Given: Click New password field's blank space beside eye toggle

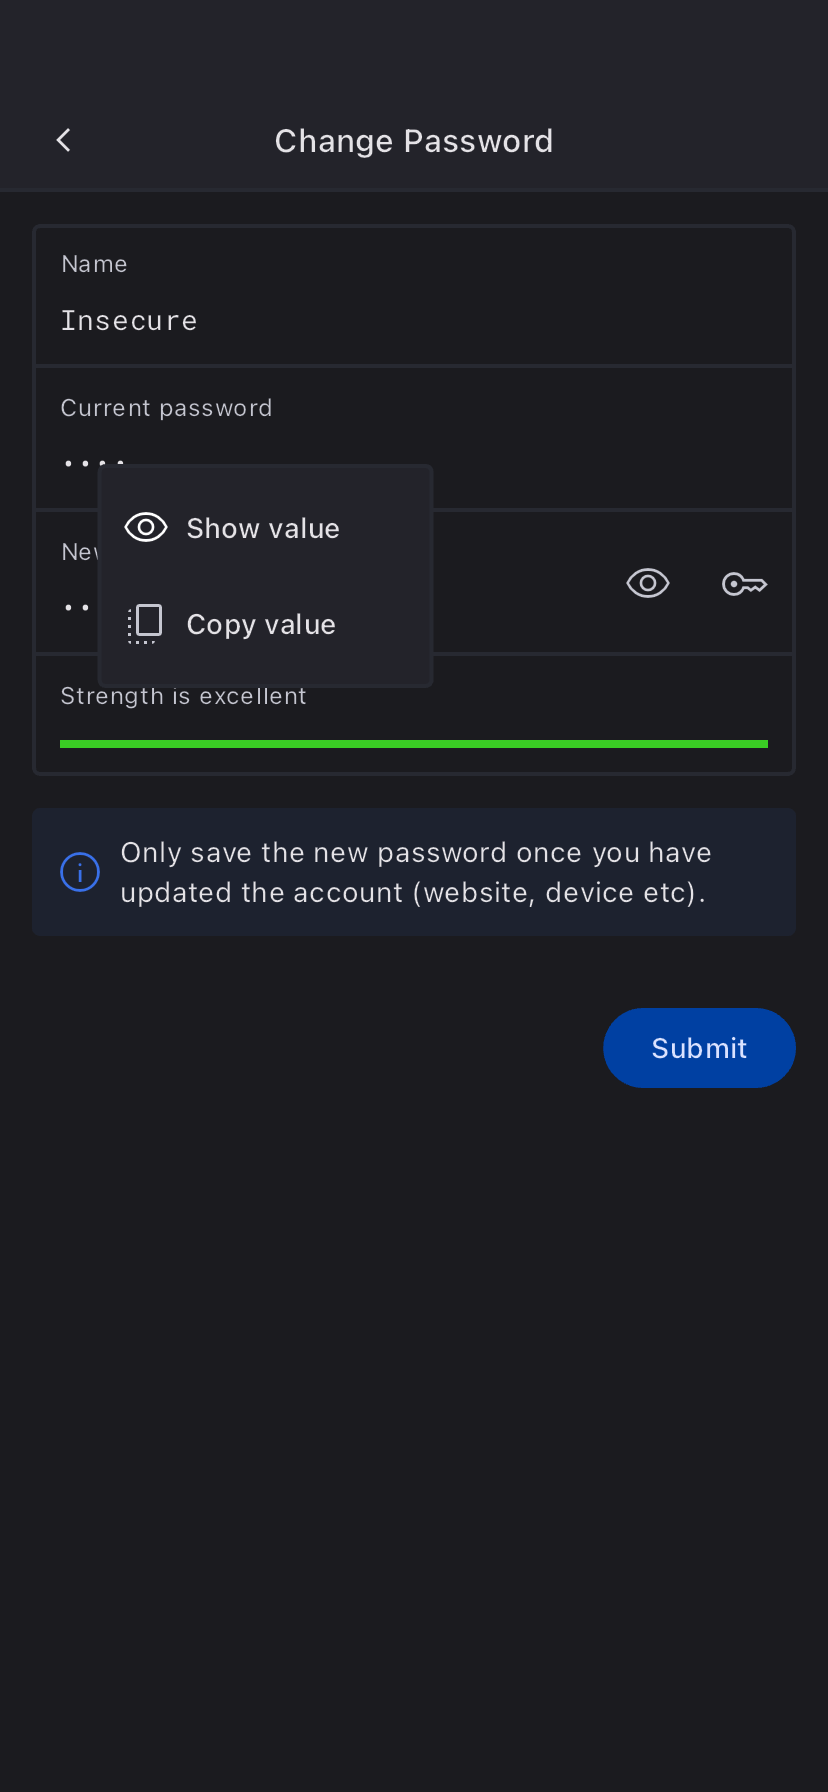Looking at the screenshot, I should pyautogui.click(x=520, y=583).
